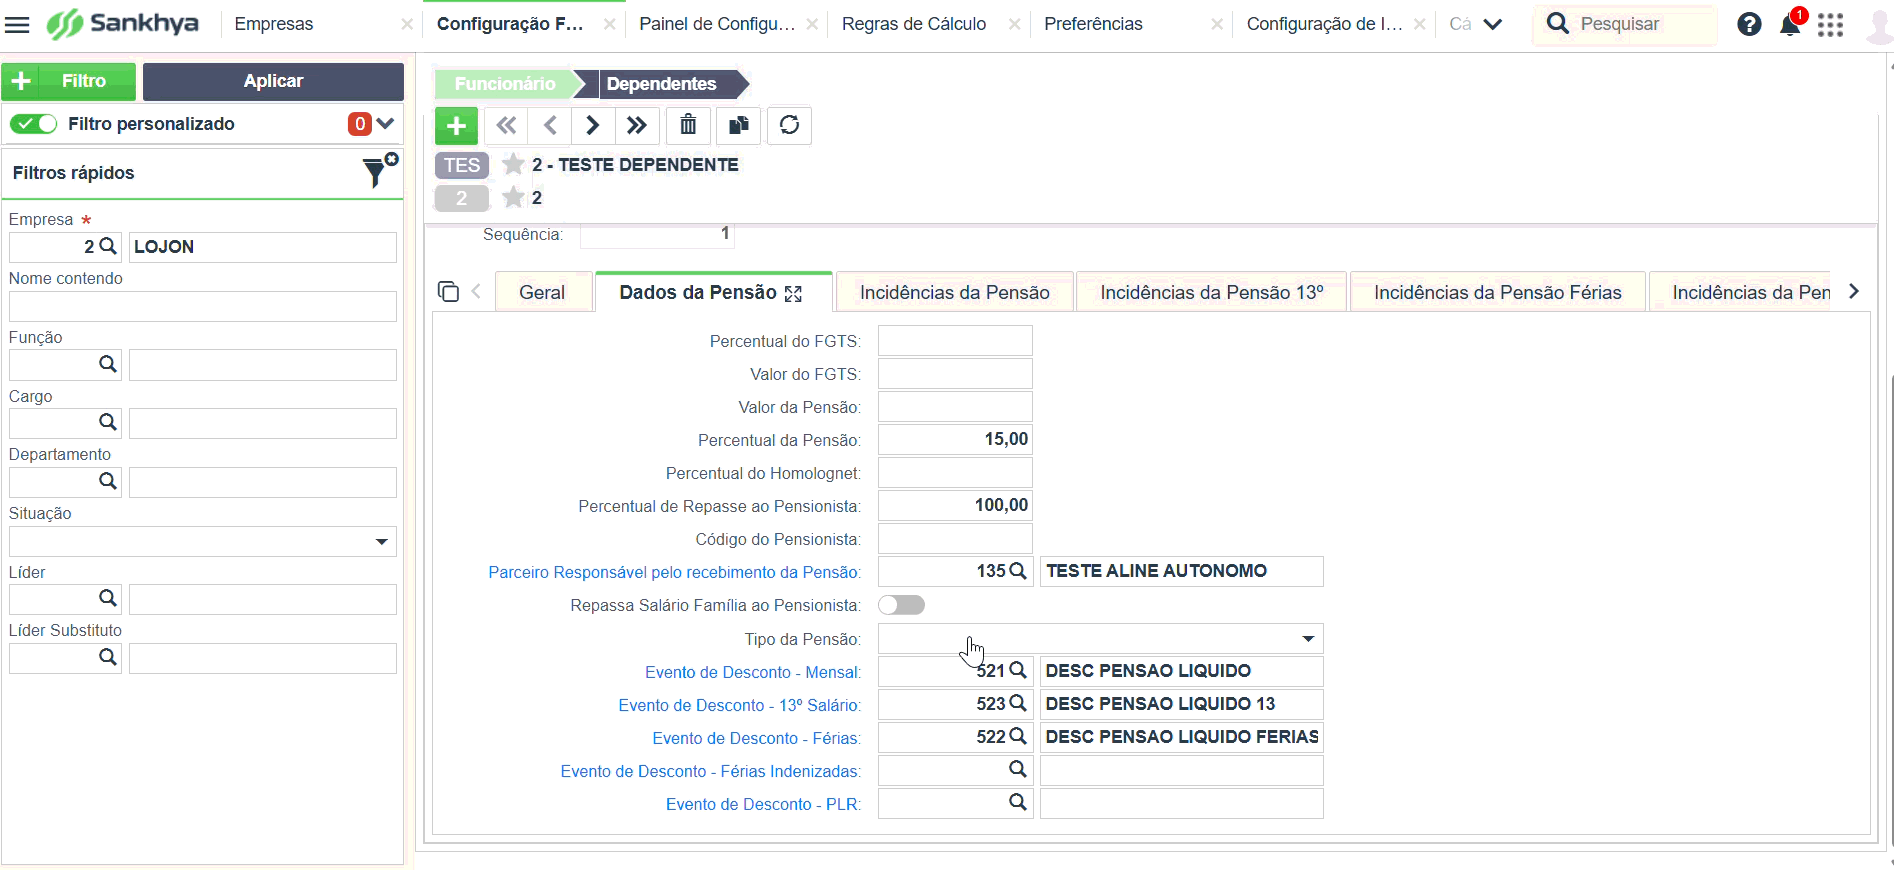Open Função lookup magnifier
1894x870 pixels.
tap(108, 364)
